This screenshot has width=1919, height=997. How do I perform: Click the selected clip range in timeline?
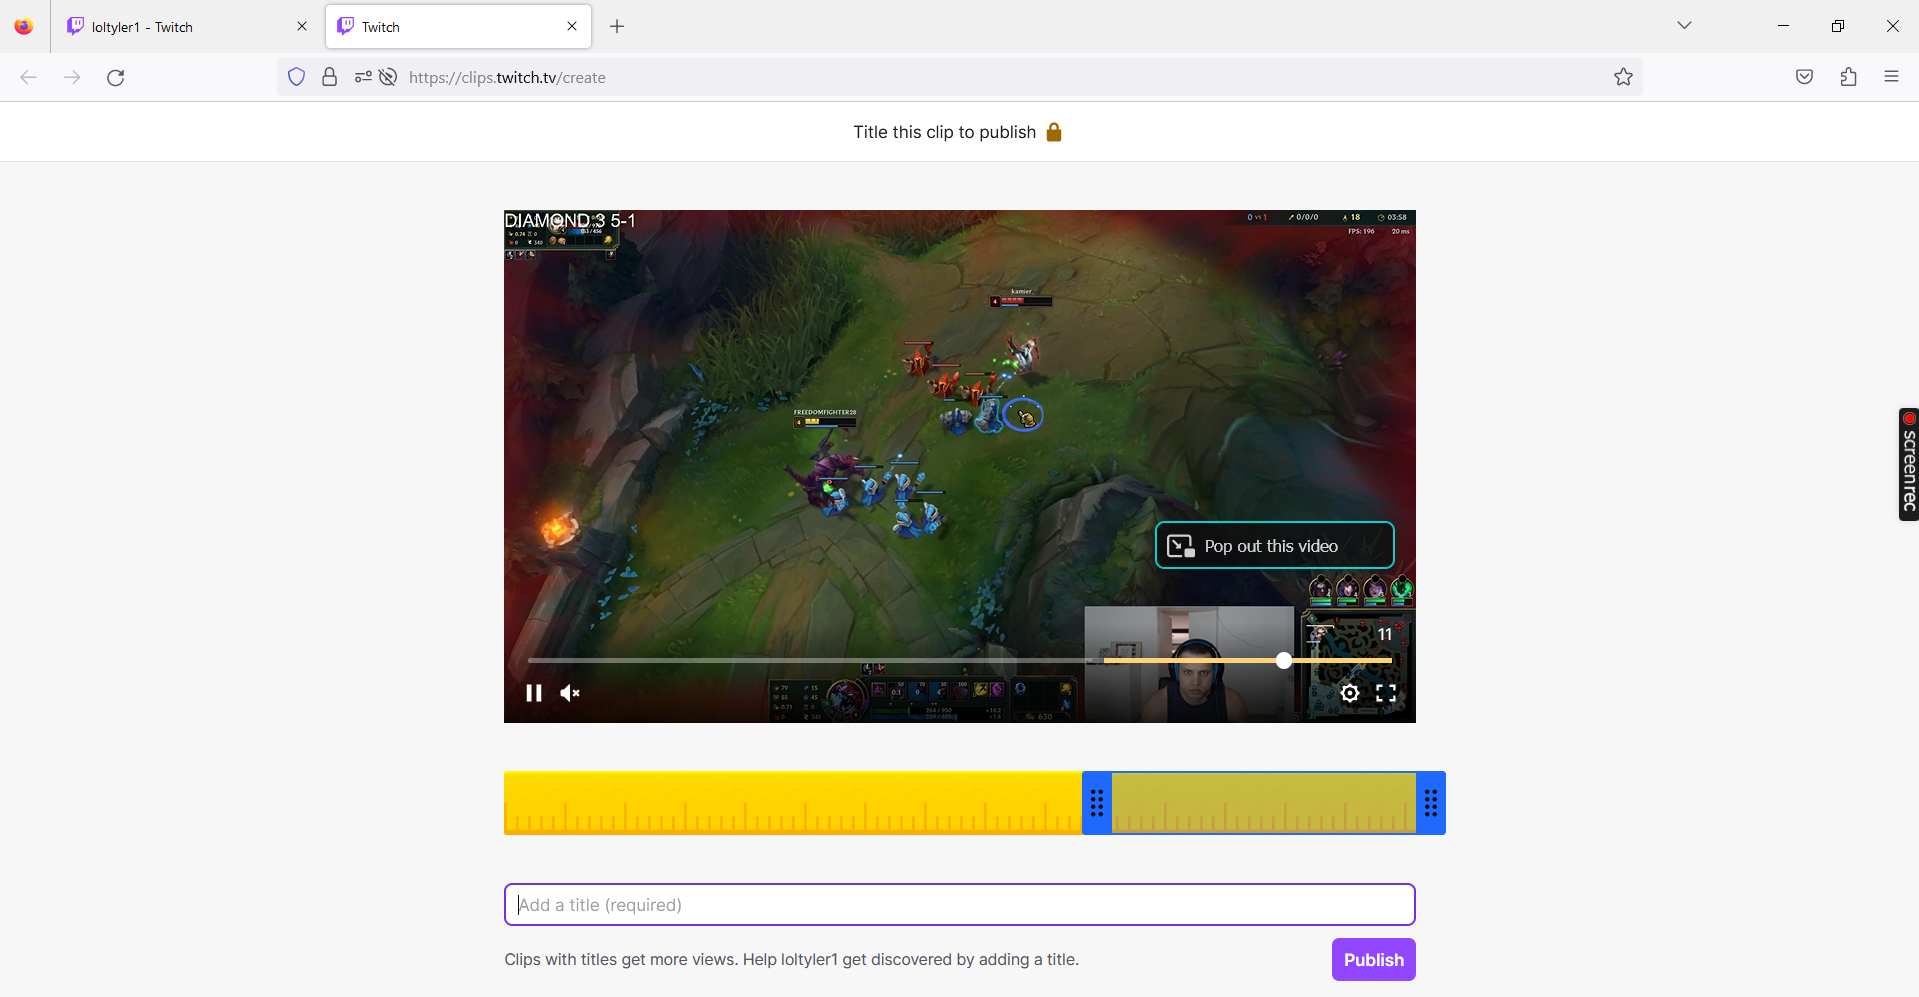click(1264, 803)
